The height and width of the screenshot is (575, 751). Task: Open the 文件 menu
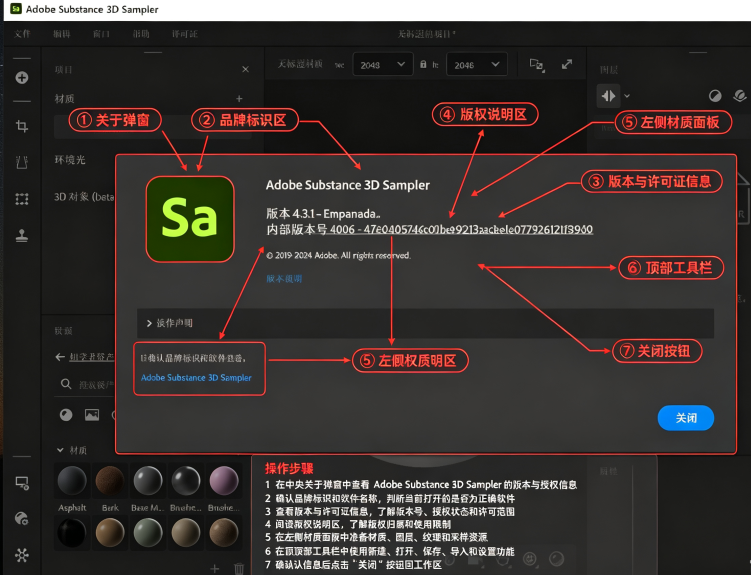click(22, 34)
